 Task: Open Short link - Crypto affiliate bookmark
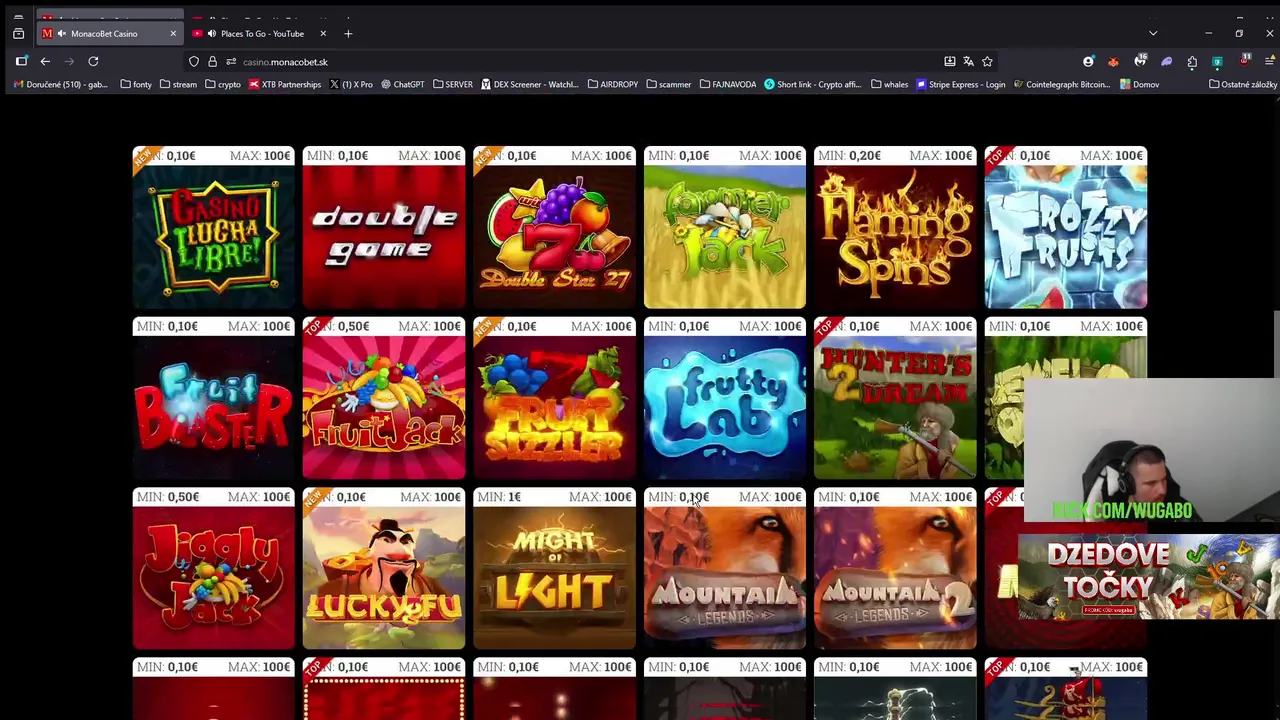click(x=813, y=85)
